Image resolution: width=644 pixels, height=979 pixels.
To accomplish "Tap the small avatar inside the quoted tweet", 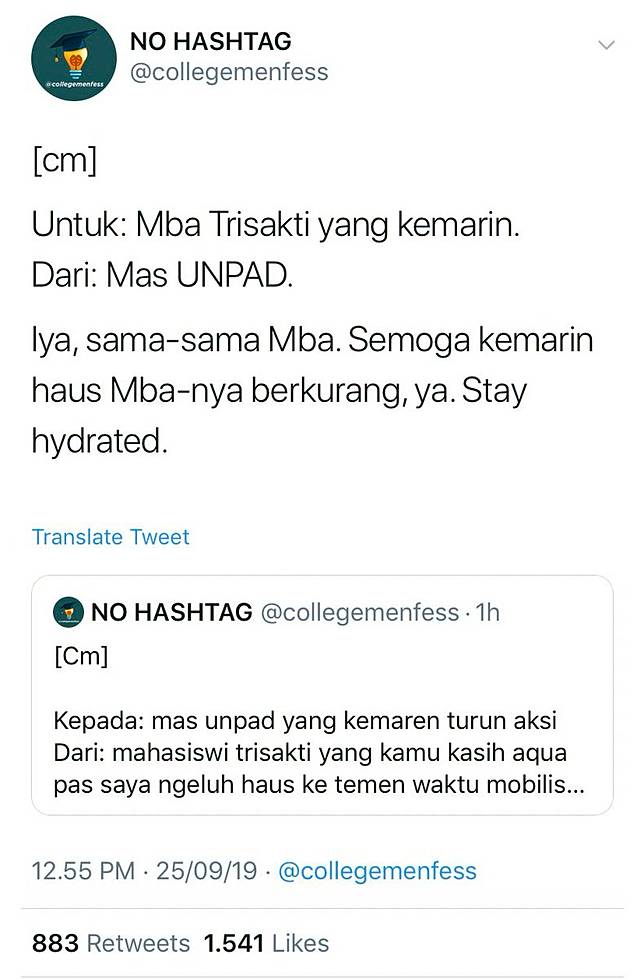I will [x=68, y=613].
